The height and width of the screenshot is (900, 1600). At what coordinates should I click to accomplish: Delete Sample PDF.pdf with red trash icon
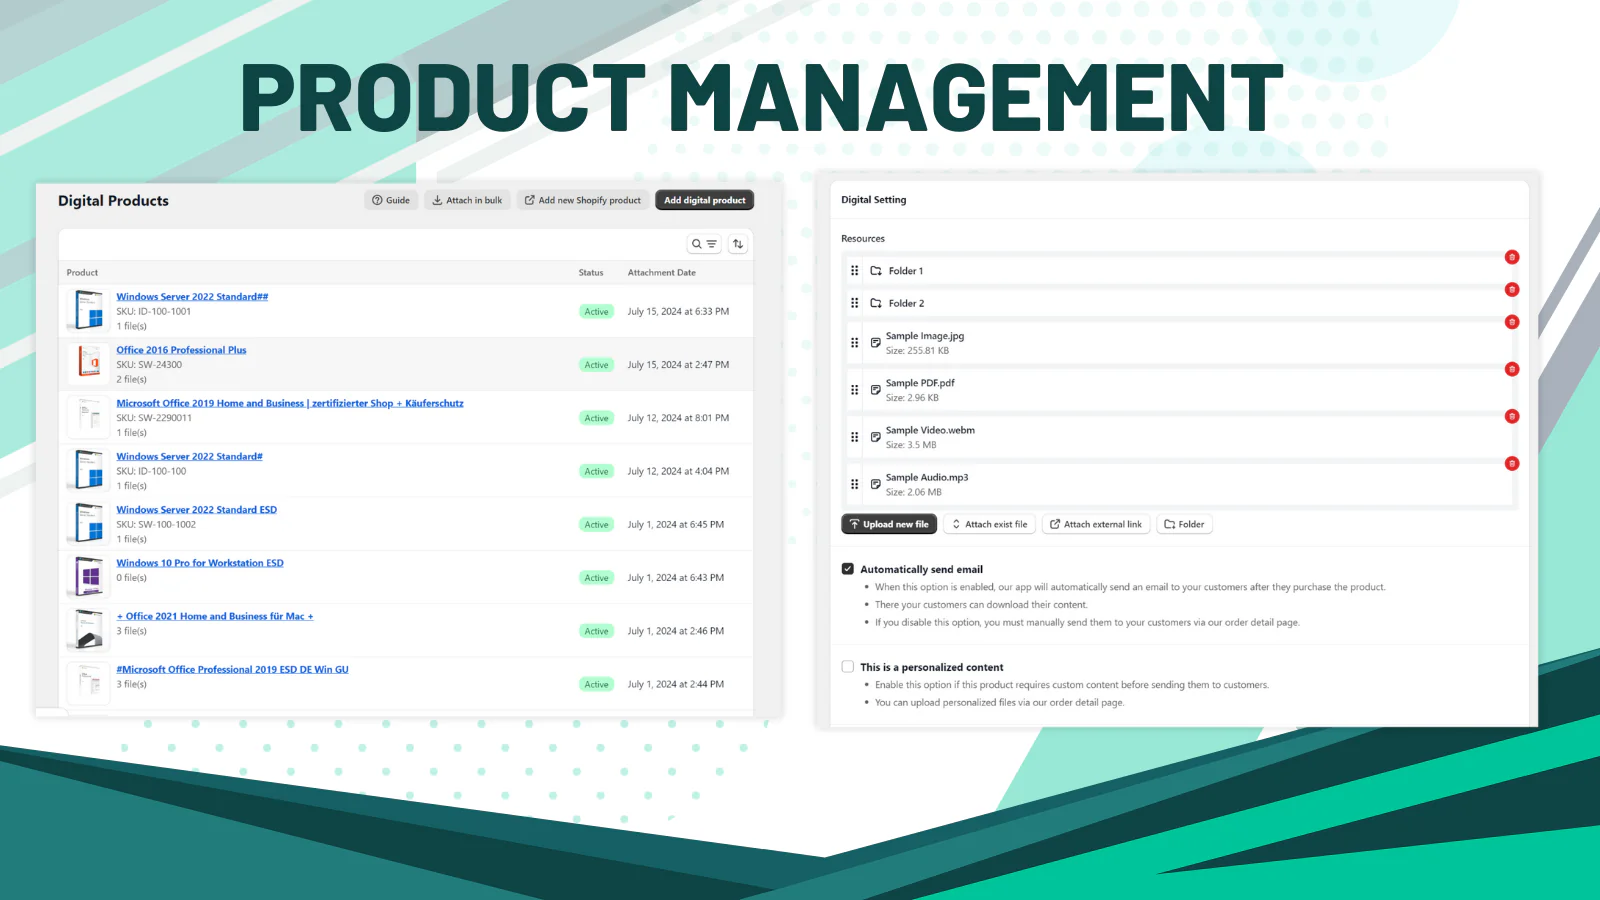[x=1512, y=369]
